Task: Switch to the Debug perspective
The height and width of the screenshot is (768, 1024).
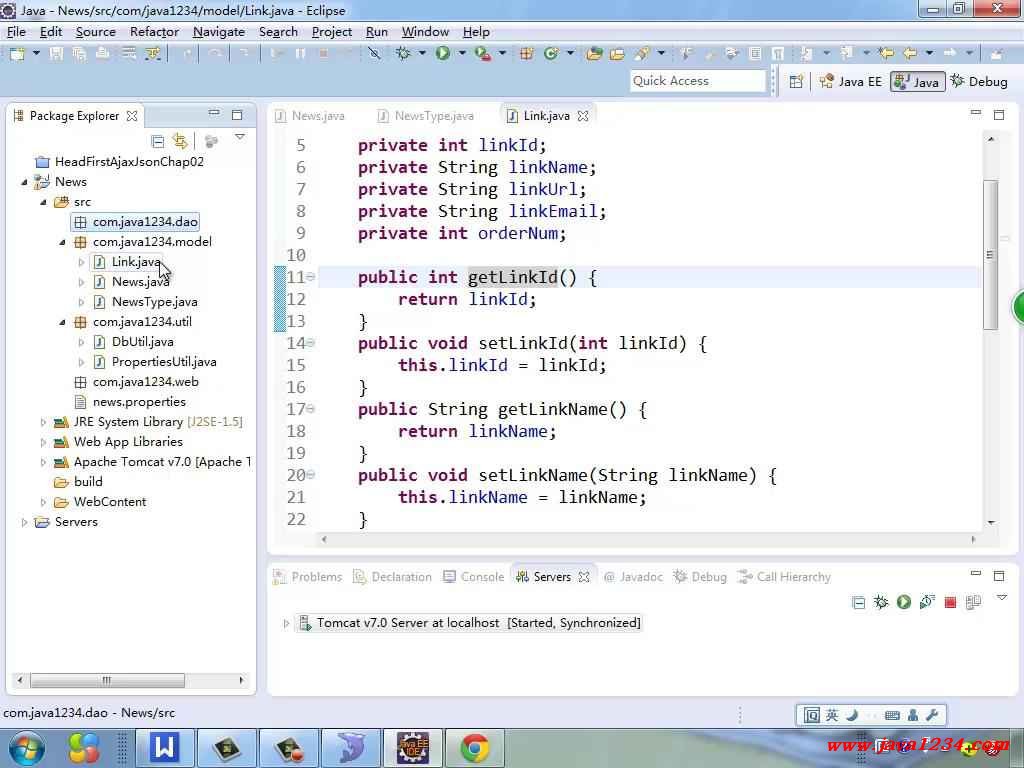Action: [979, 82]
